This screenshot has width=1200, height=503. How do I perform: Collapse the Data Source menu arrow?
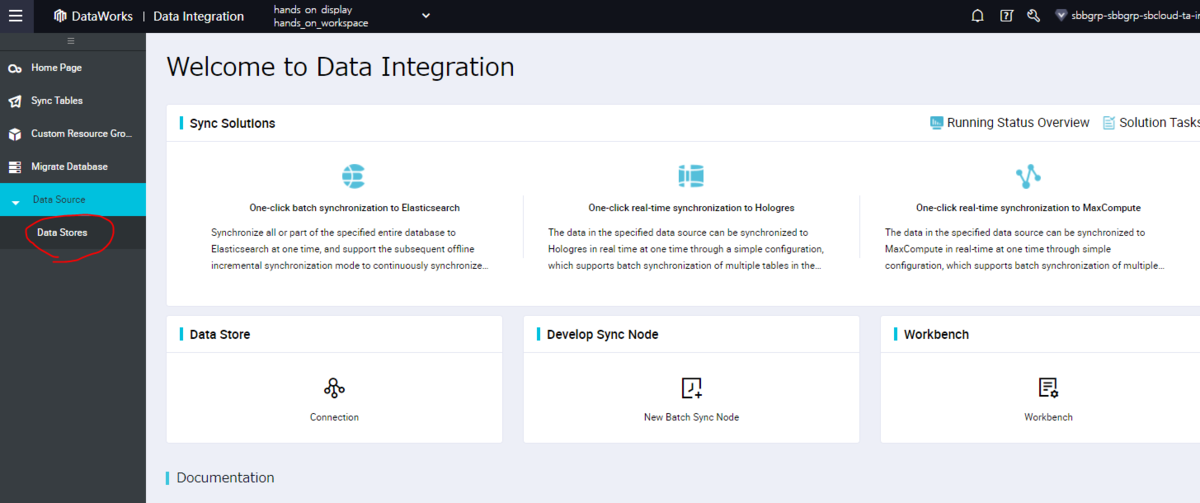[15, 202]
